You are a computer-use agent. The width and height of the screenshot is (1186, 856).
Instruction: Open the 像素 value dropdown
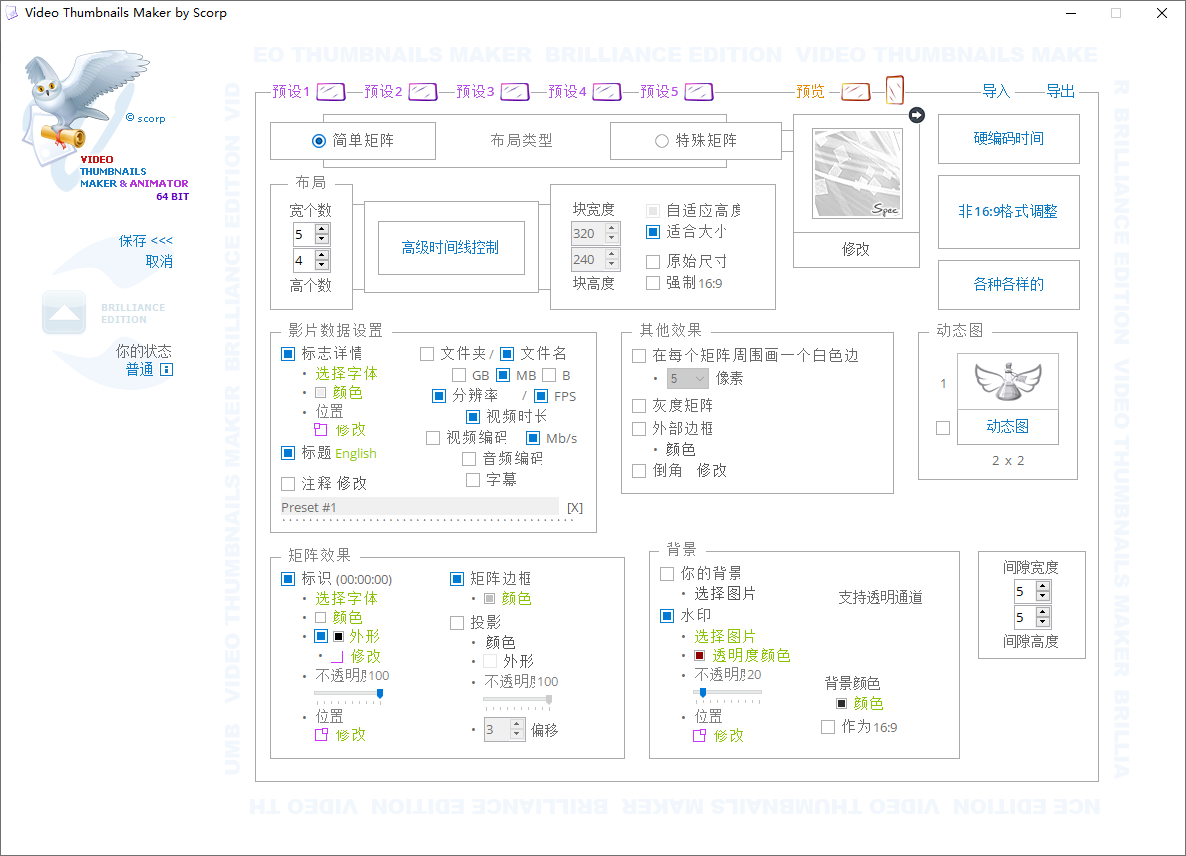pyautogui.click(x=685, y=378)
